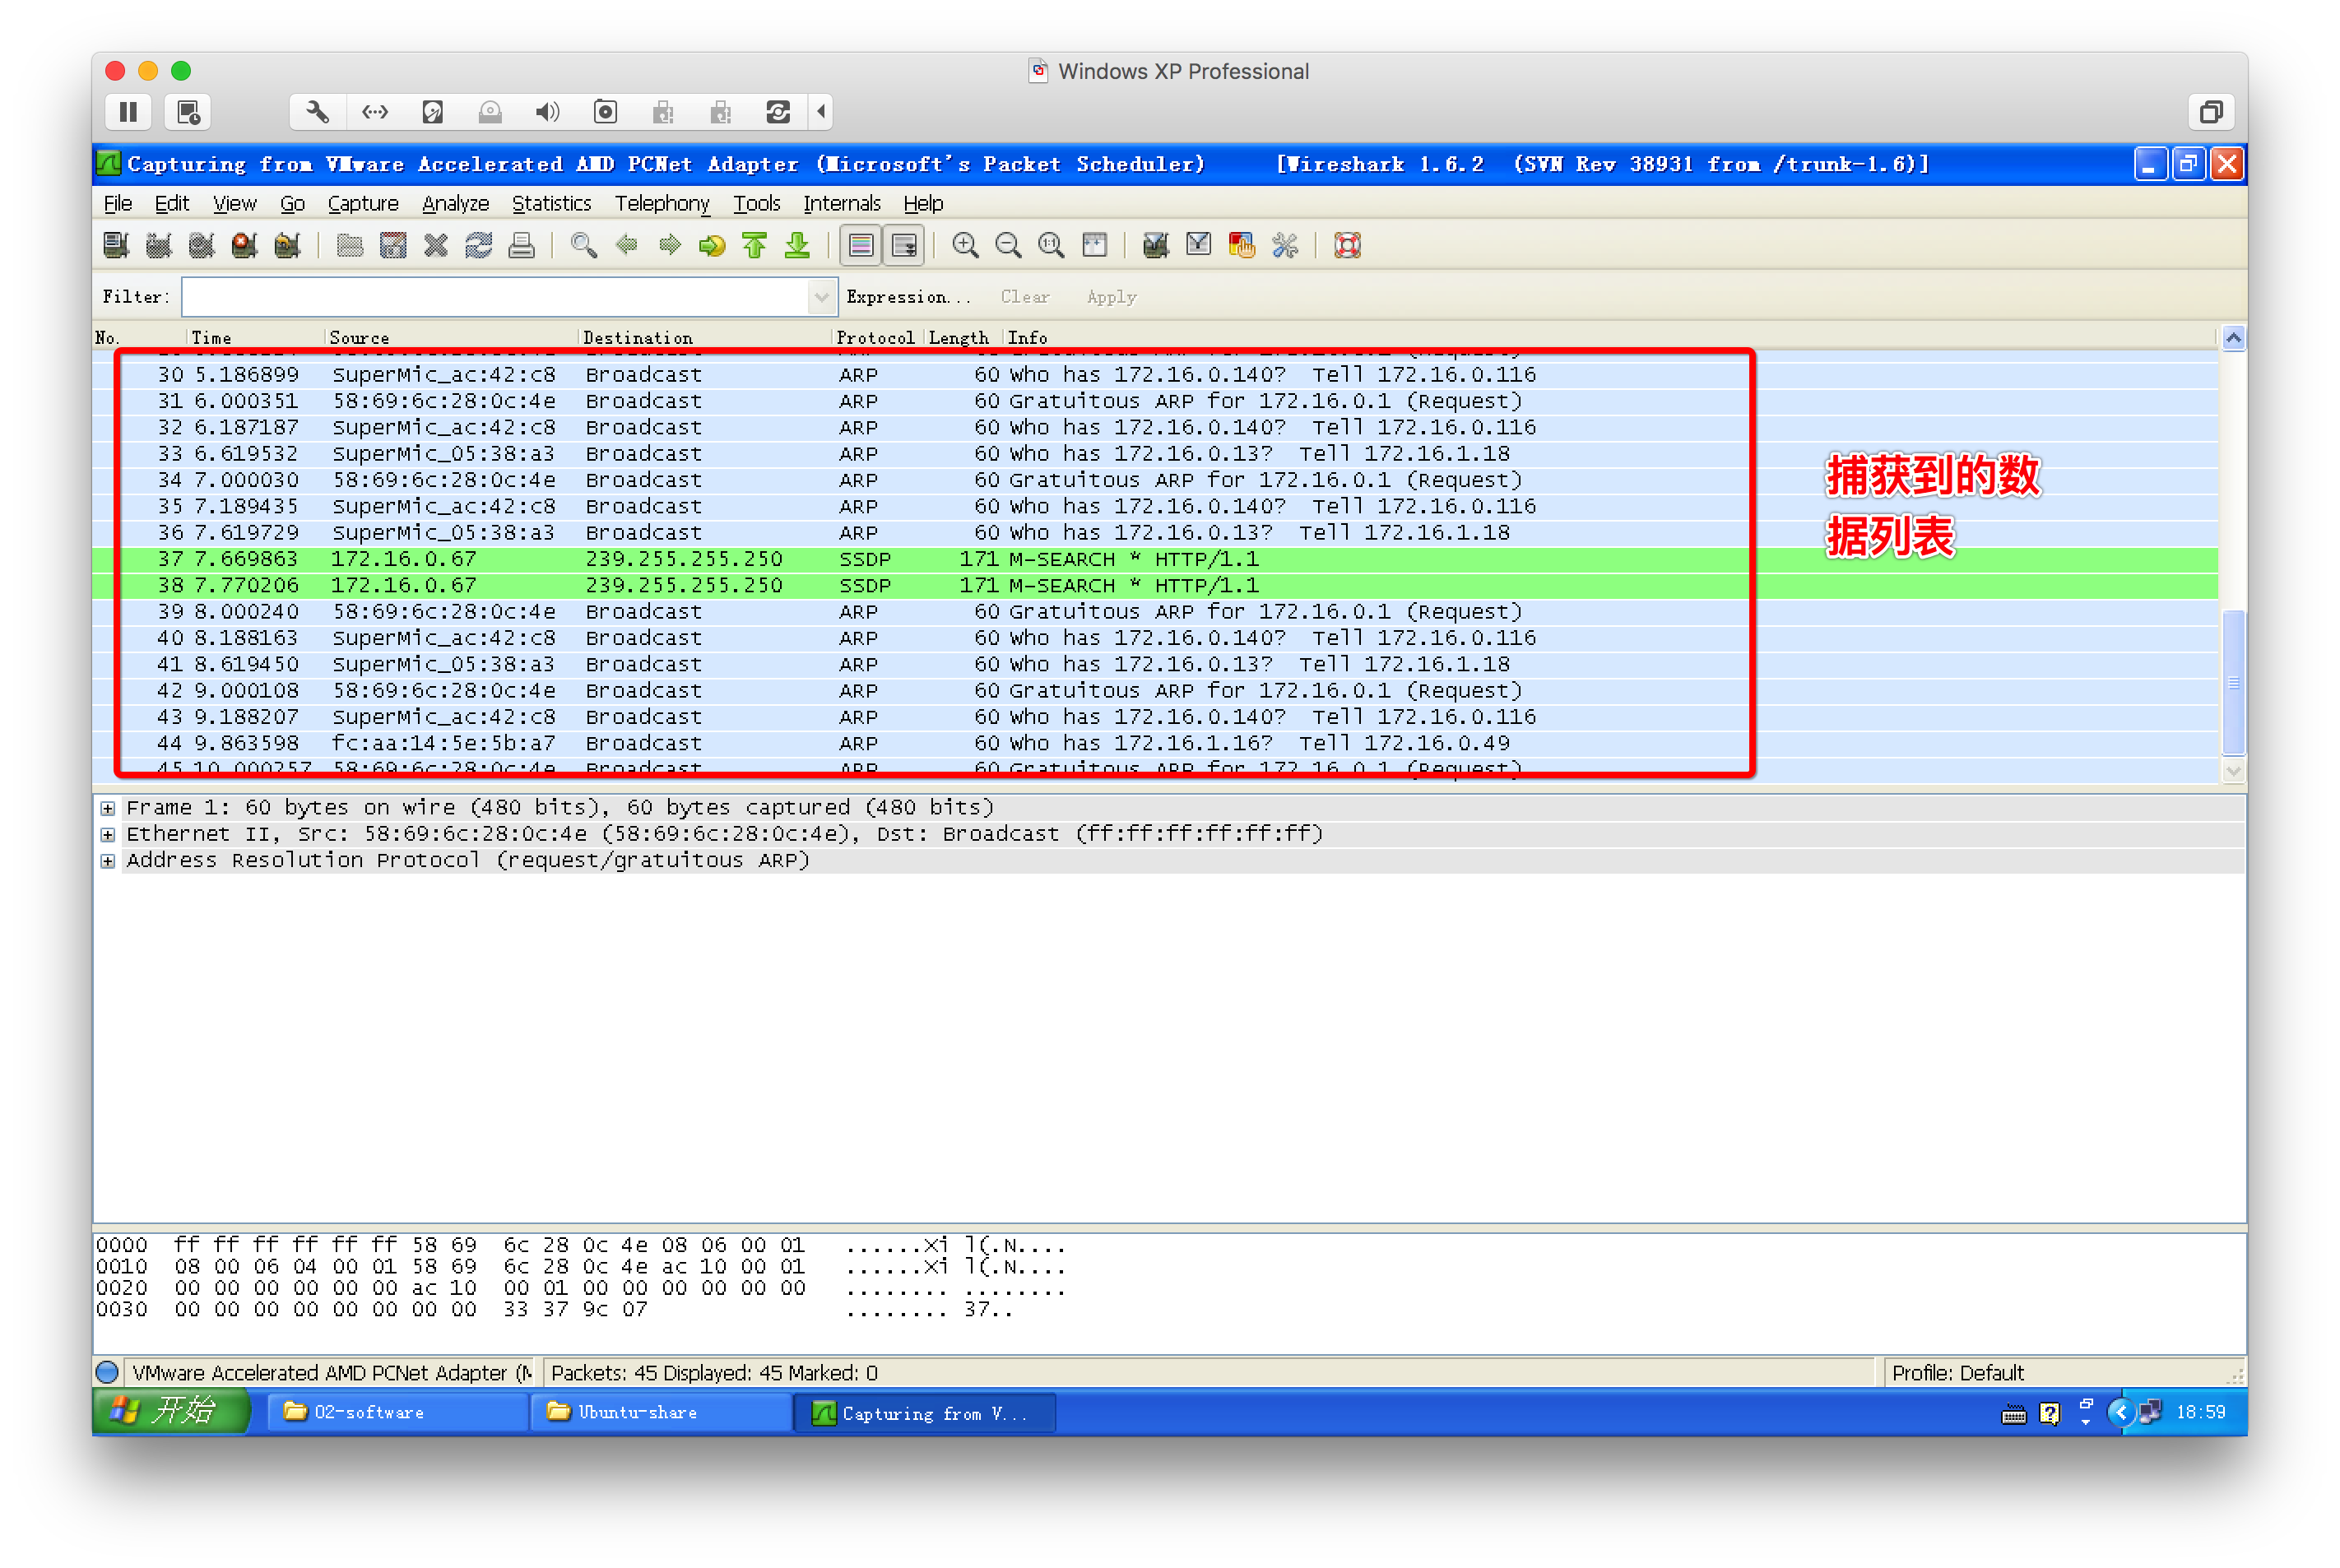
Task: Click the go to first packet icon
Action: pyautogui.click(x=754, y=245)
